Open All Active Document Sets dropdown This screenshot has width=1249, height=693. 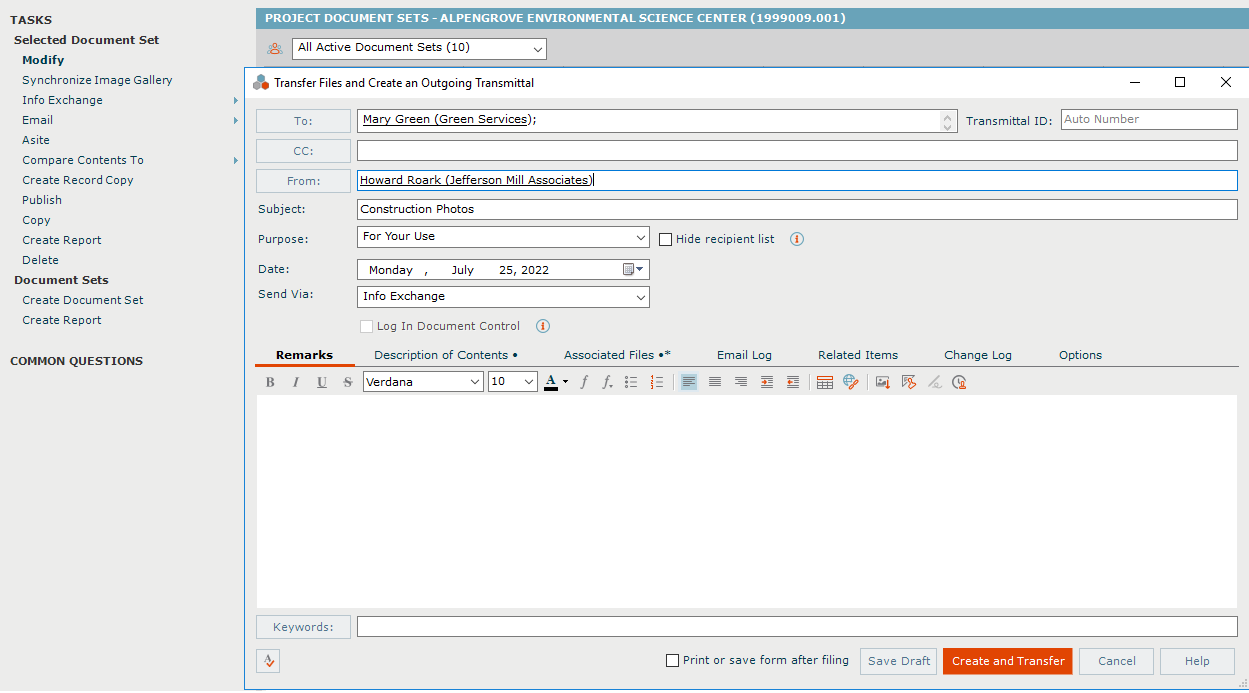[419, 48]
